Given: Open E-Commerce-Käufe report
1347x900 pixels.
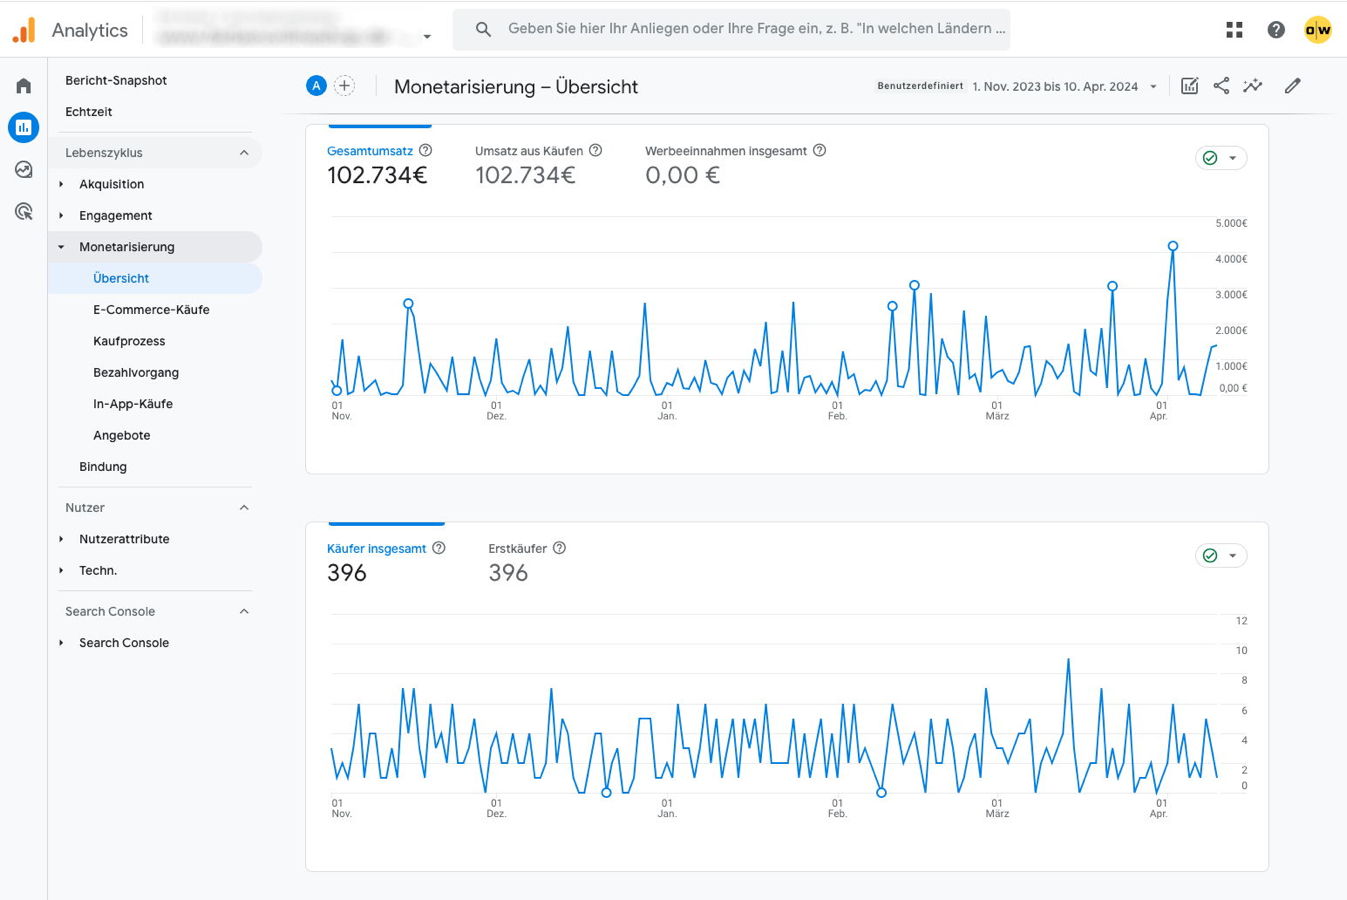Looking at the screenshot, I should (x=151, y=310).
